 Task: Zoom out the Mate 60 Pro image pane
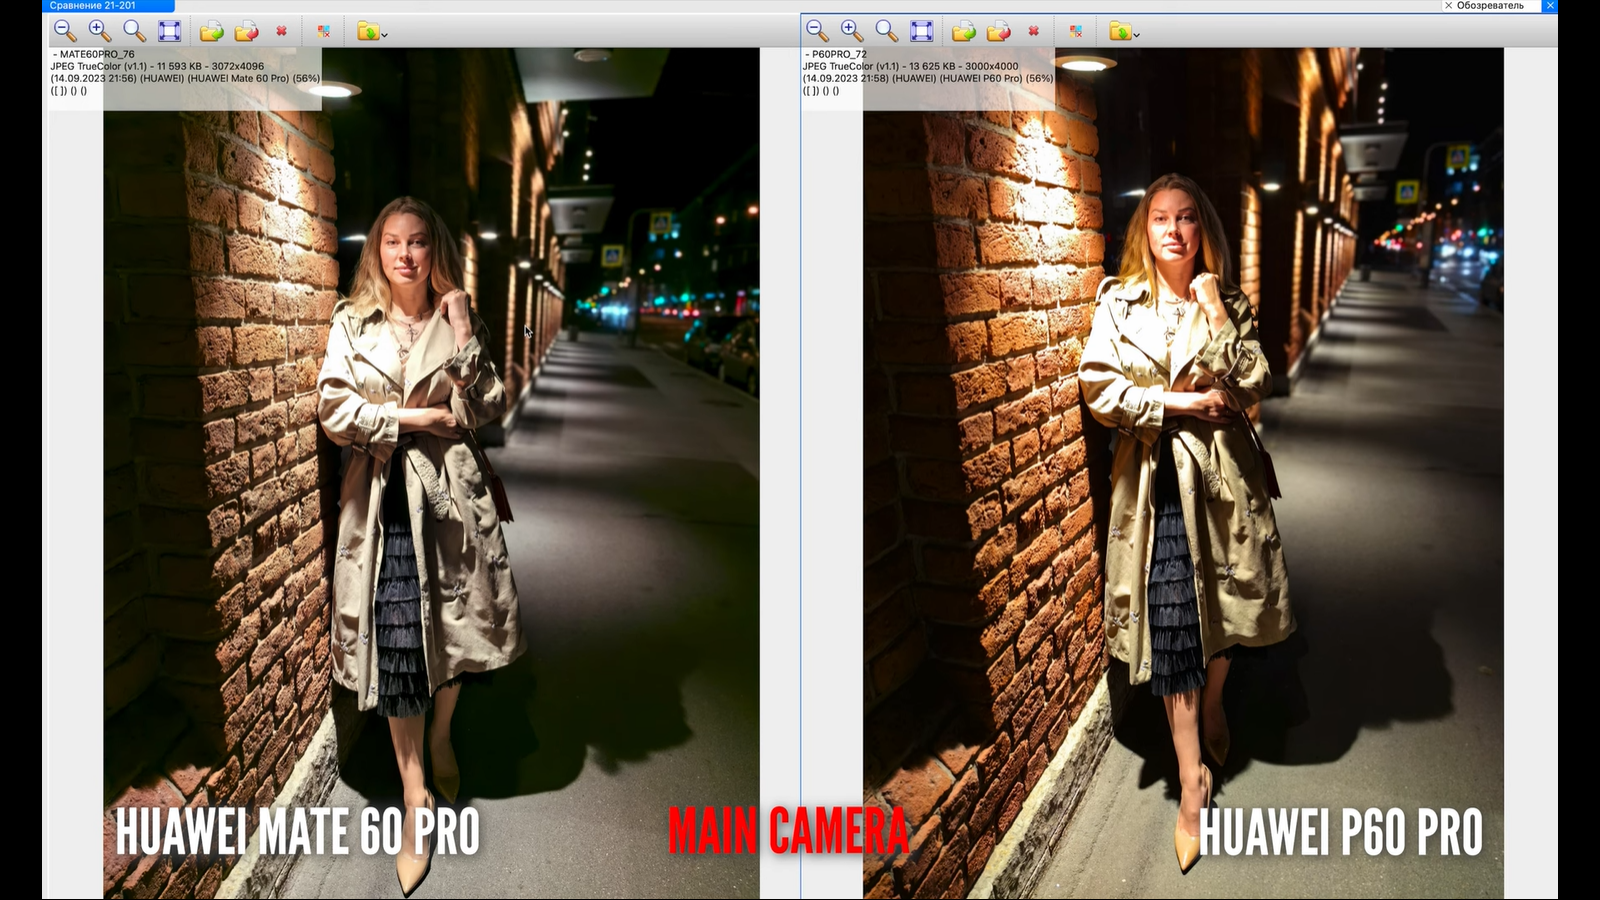point(65,31)
